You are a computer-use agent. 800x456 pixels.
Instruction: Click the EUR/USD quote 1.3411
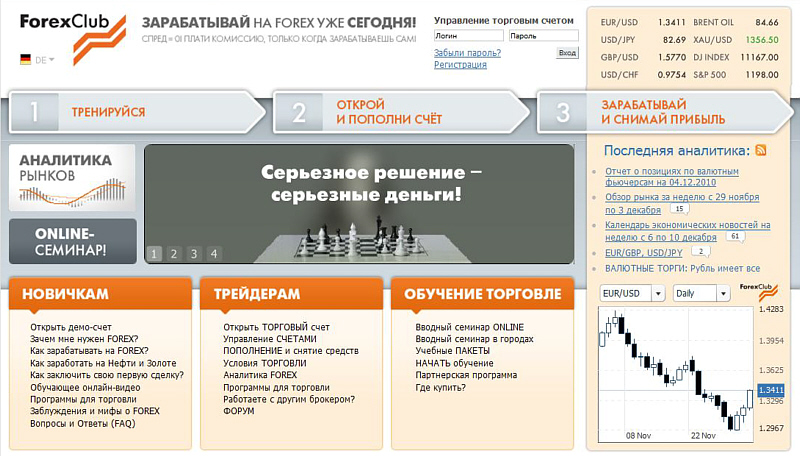(671, 22)
